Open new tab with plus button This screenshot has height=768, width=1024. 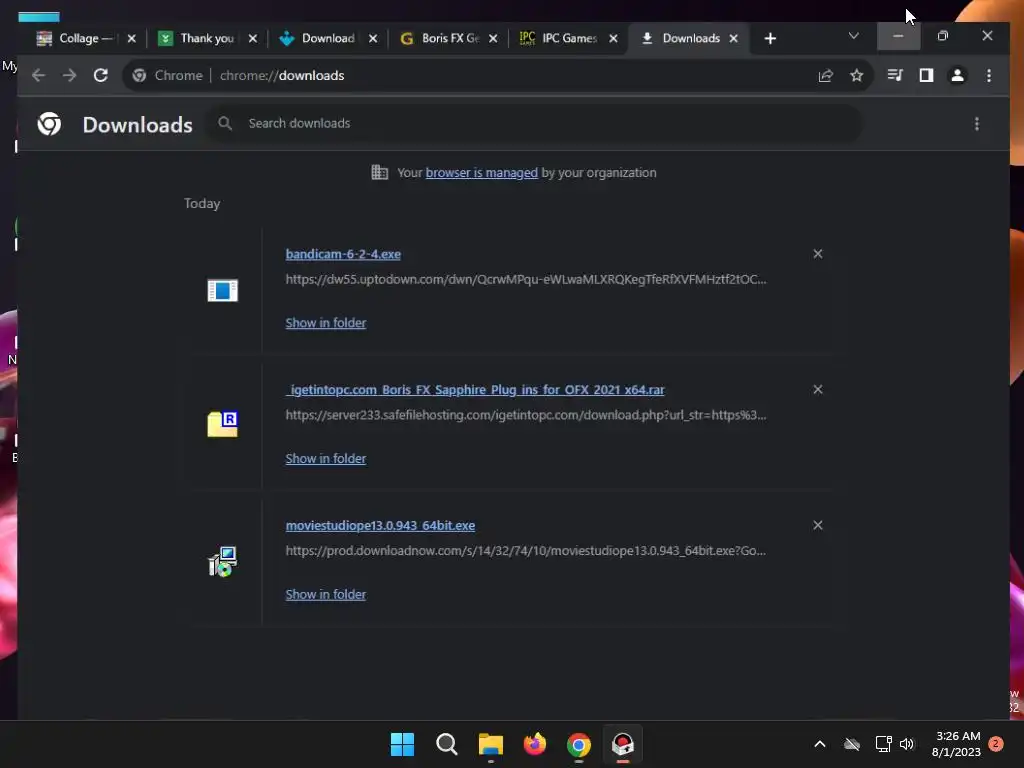coord(770,39)
